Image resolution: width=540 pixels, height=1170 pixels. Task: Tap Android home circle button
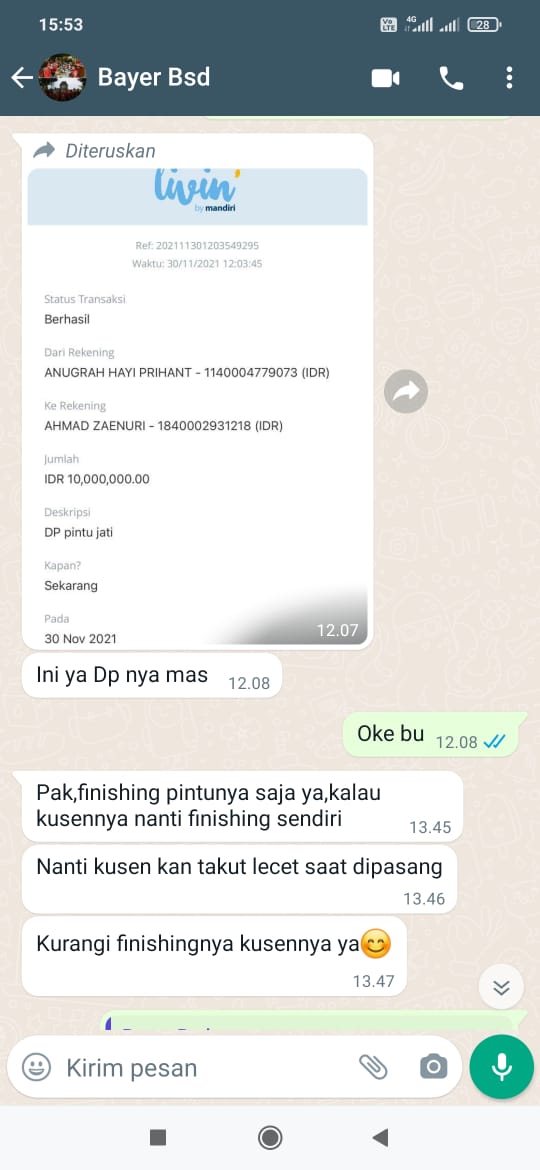coord(270,1137)
